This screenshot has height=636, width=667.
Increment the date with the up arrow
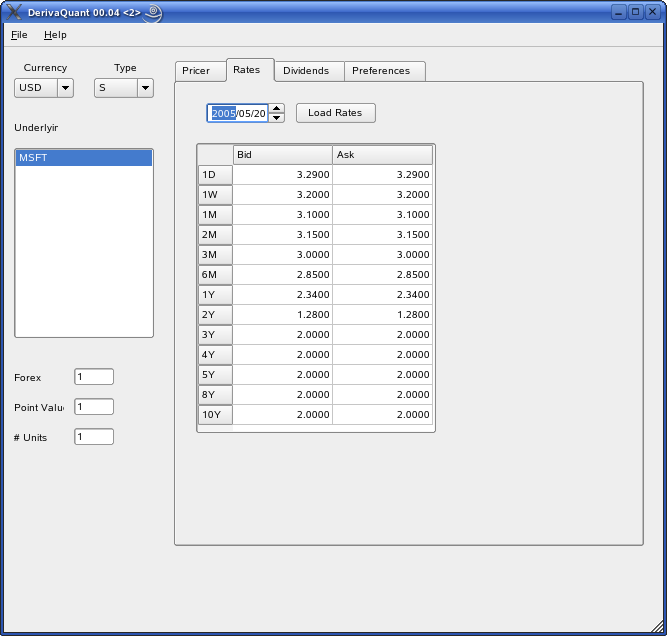(277, 108)
